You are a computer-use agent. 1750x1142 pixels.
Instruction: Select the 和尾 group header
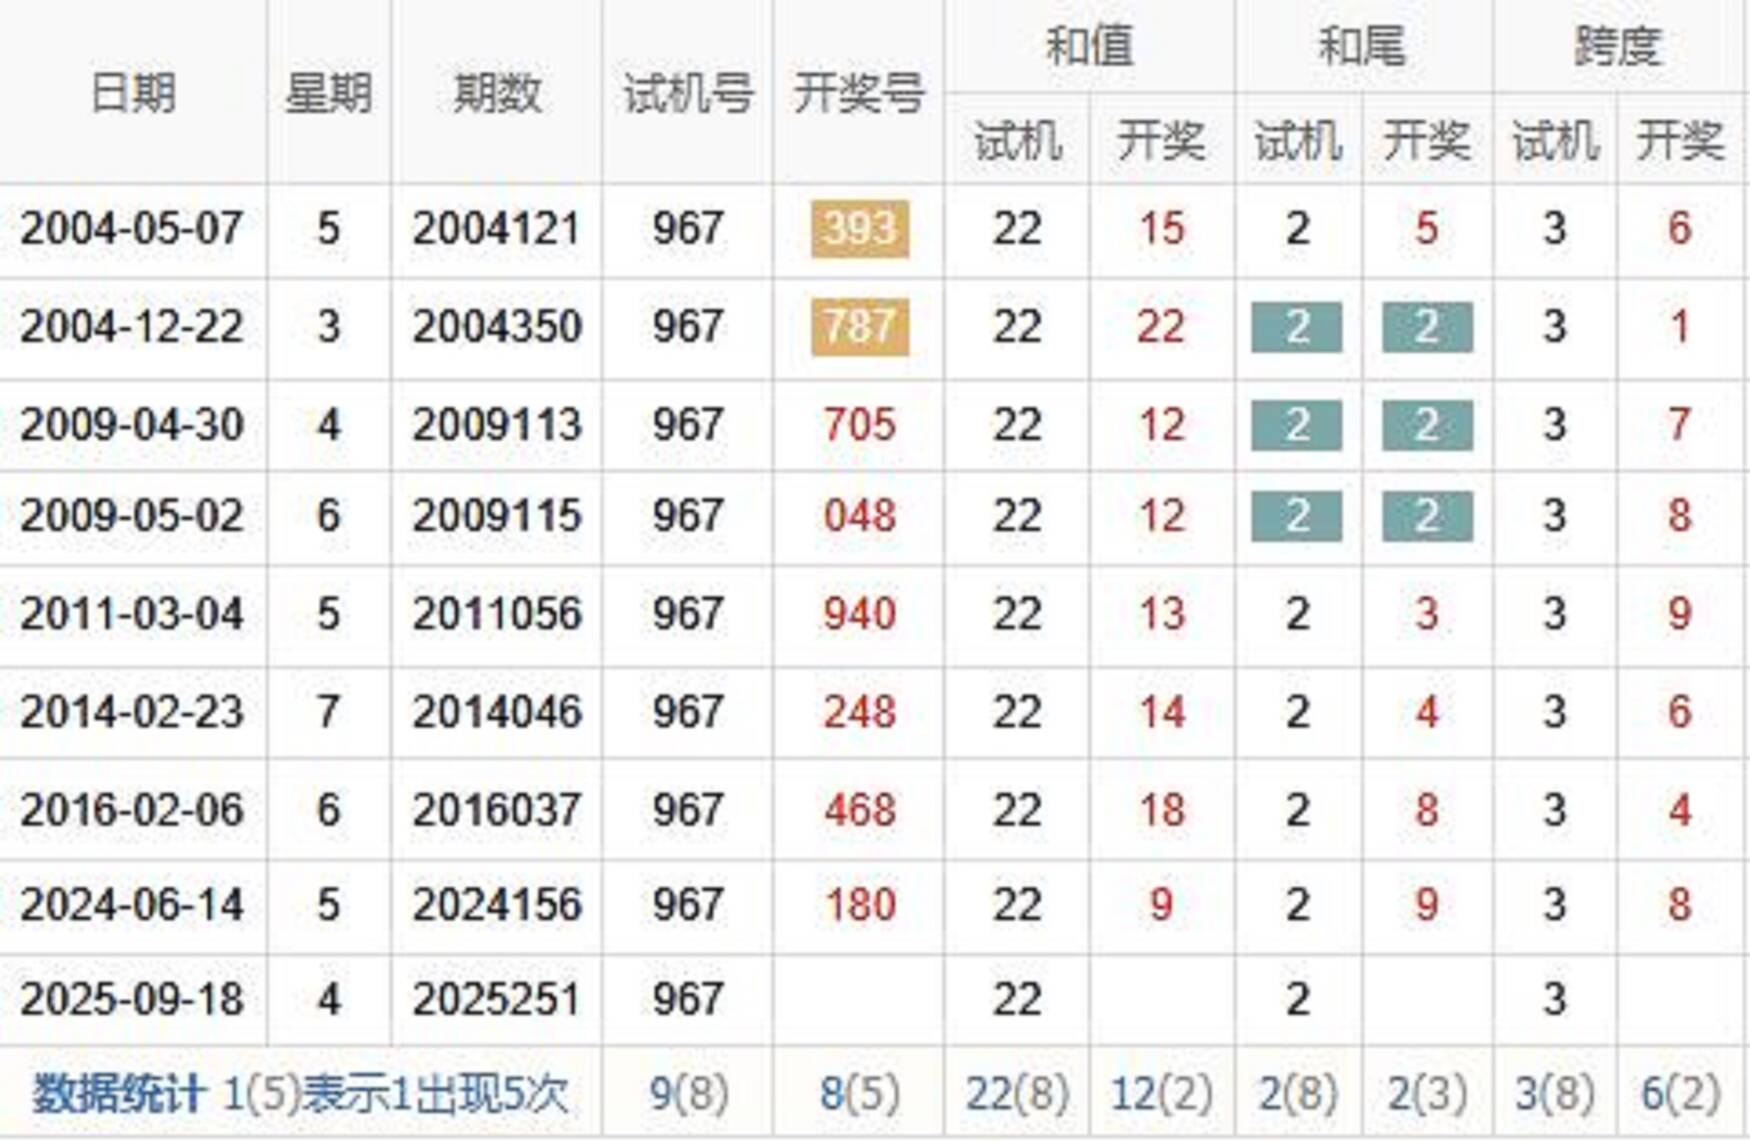[1362, 46]
